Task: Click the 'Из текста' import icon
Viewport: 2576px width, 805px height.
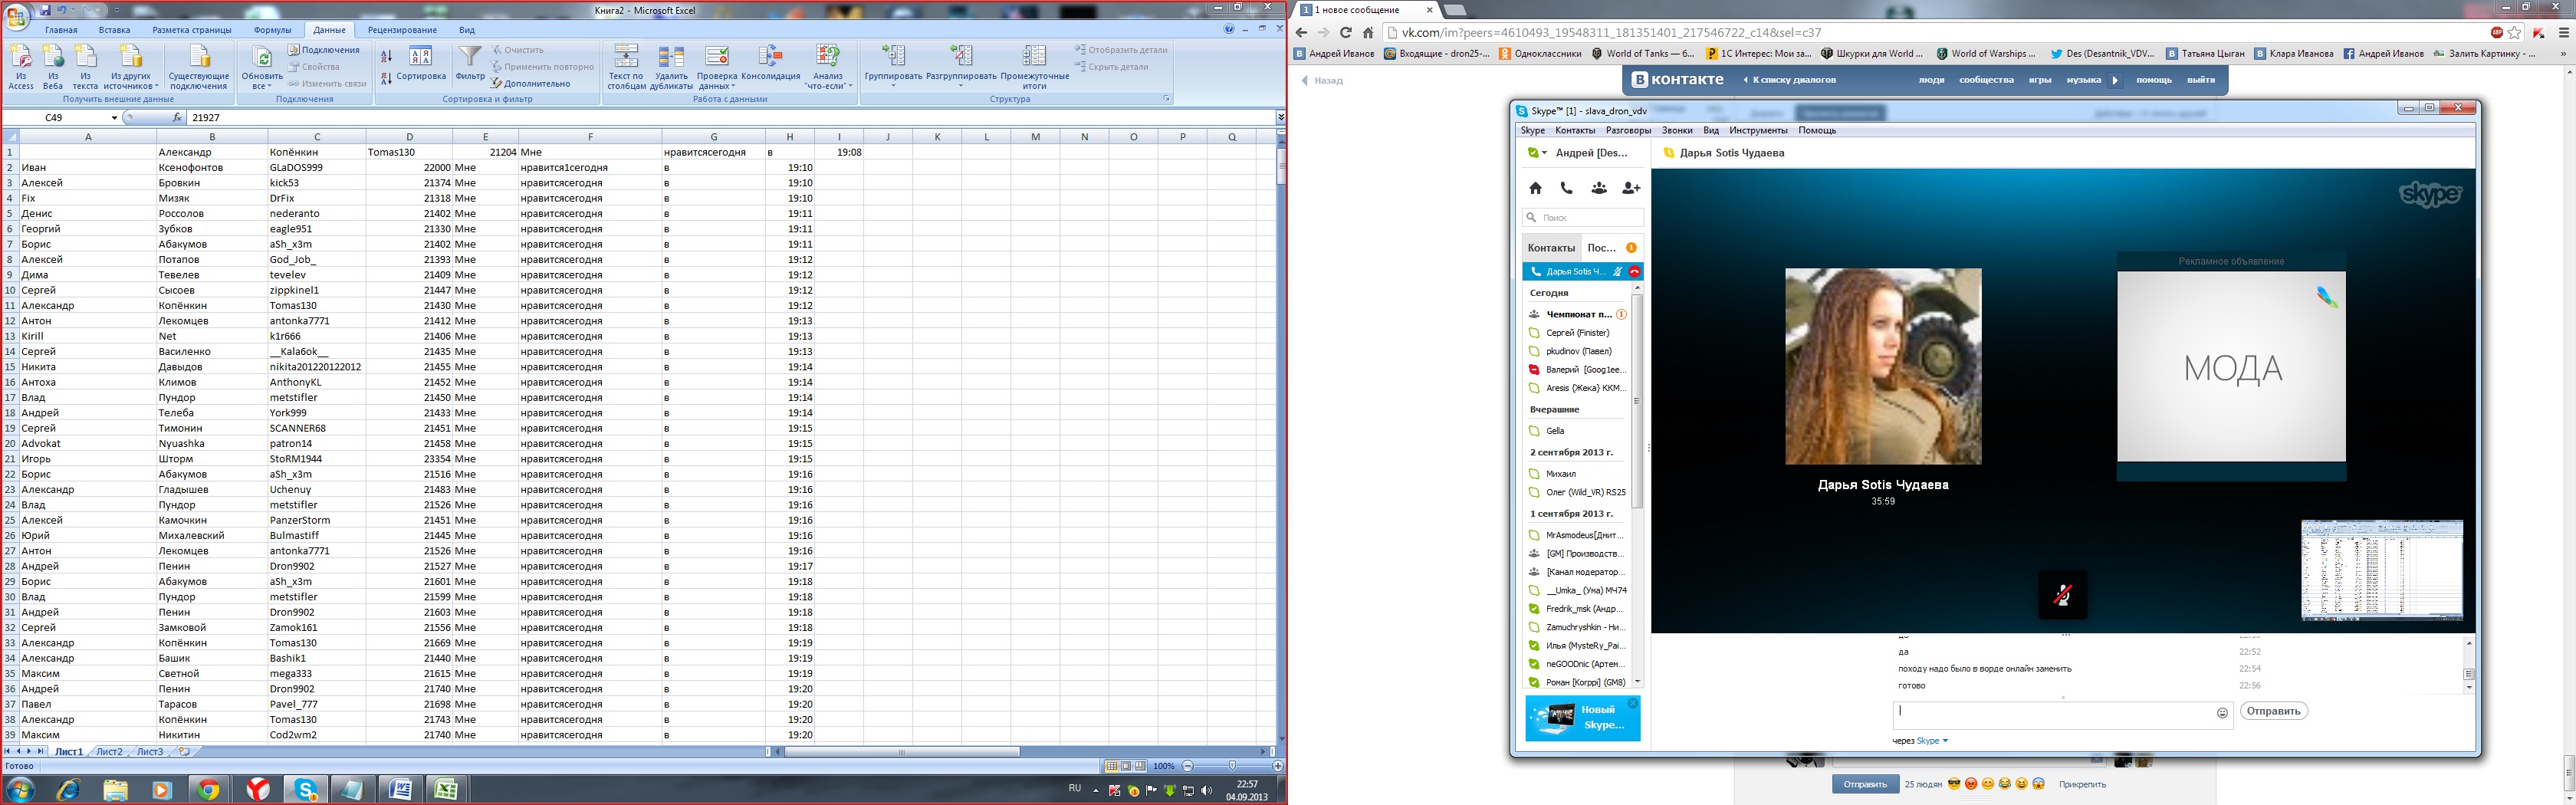Action: click(x=86, y=66)
